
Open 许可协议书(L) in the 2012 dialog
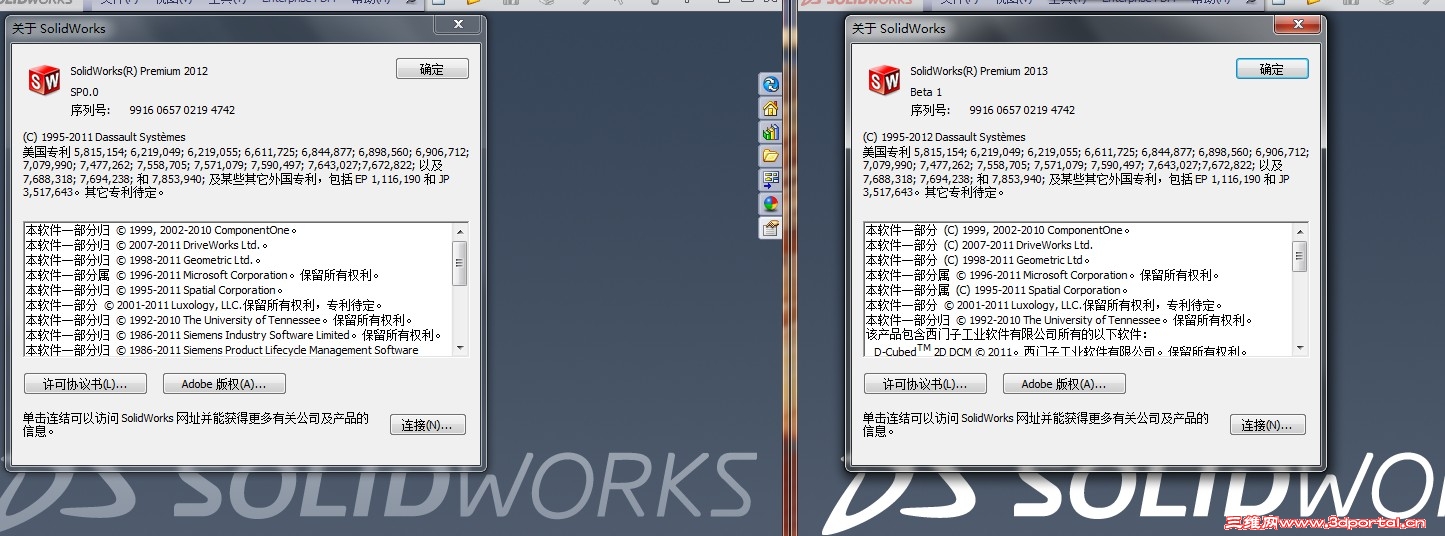[85, 384]
